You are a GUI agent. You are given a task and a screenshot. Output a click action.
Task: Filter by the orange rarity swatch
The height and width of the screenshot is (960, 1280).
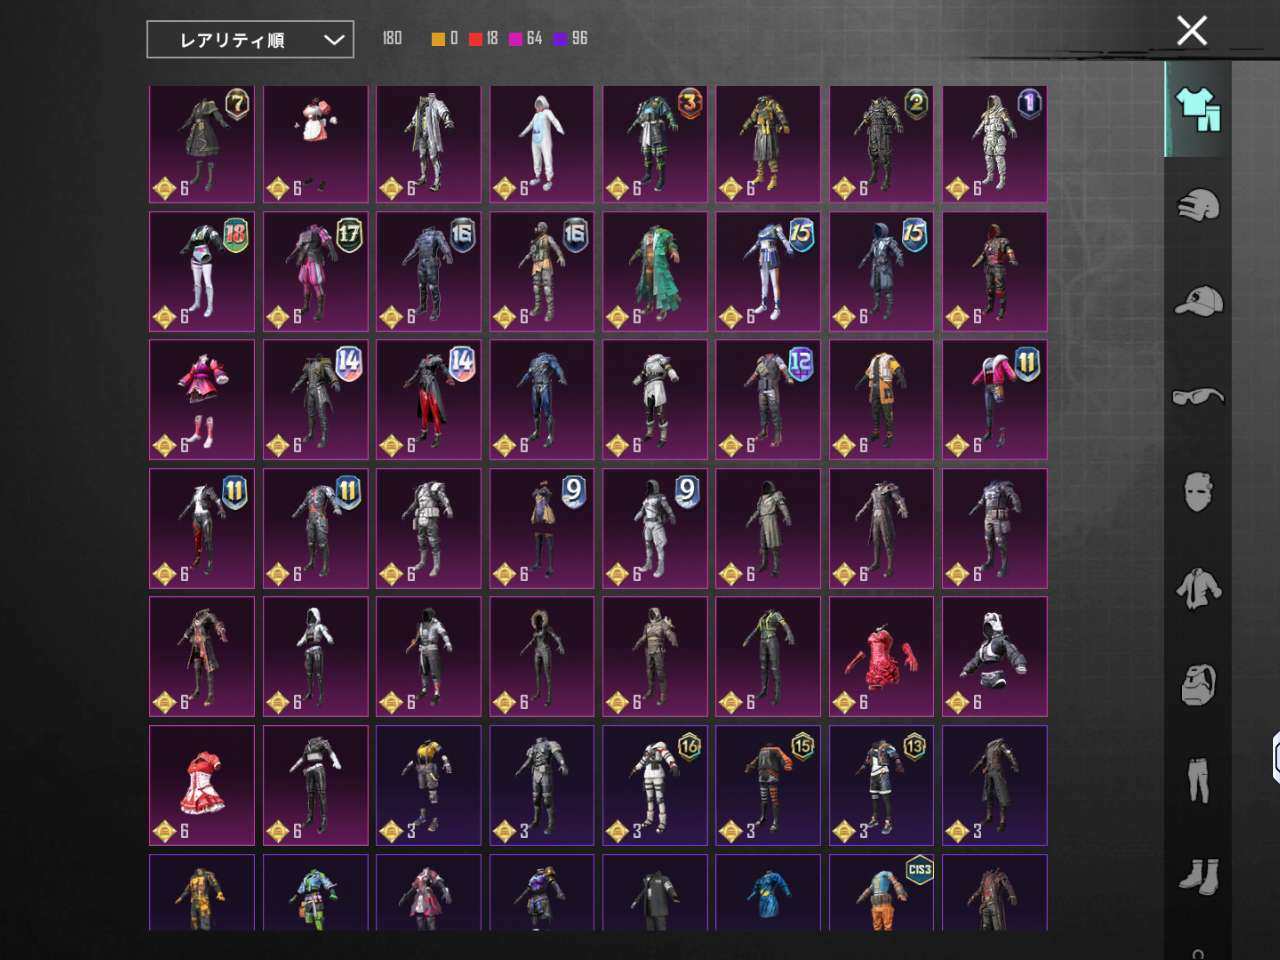point(438,39)
